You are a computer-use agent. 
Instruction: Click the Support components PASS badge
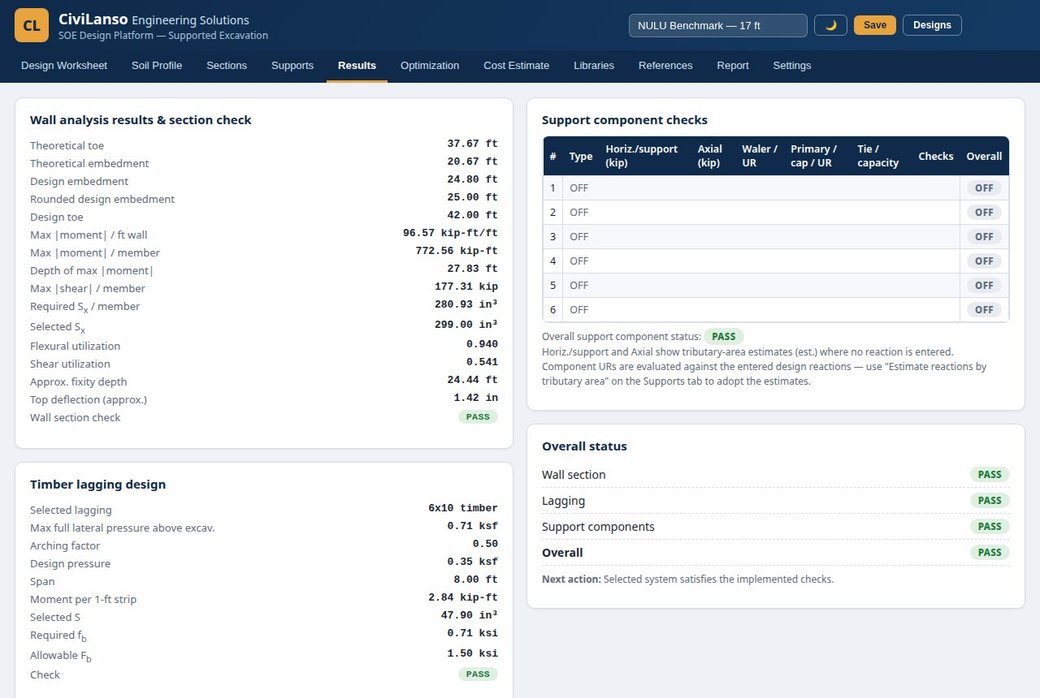[990, 526]
